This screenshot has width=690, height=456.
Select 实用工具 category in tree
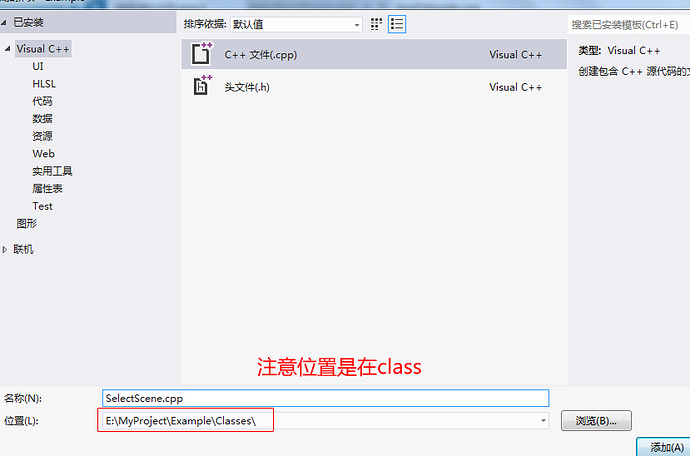[52, 171]
